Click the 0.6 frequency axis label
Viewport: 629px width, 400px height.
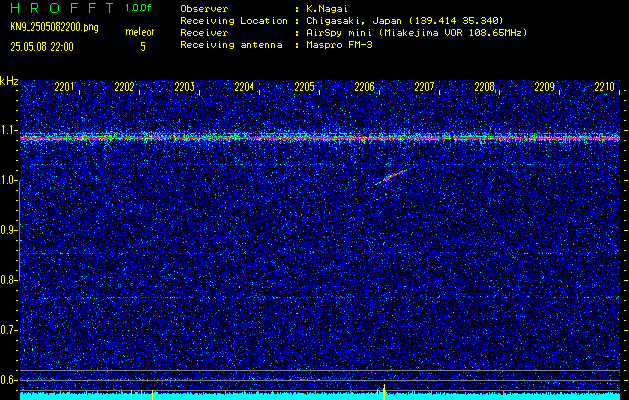[x=9, y=380]
